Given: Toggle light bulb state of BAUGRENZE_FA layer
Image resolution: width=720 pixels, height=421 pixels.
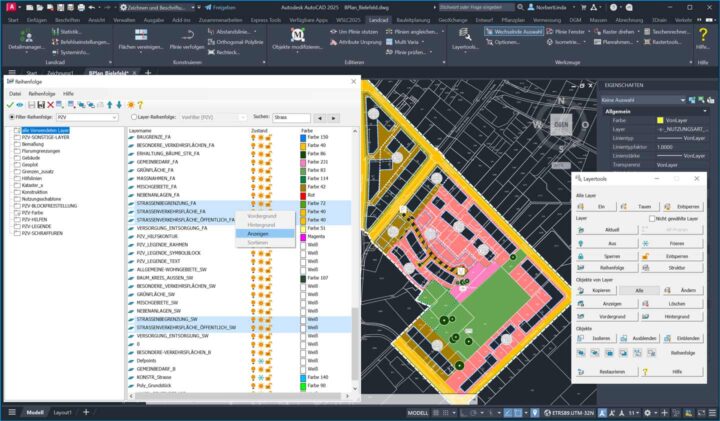Looking at the screenshot, I should point(253,137).
